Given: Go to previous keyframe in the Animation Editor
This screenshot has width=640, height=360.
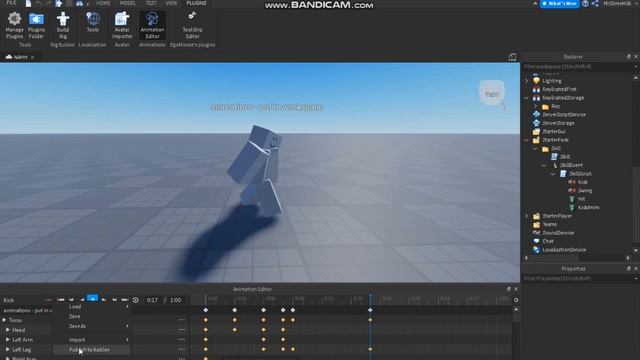Looking at the screenshot, I should tap(71, 300).
